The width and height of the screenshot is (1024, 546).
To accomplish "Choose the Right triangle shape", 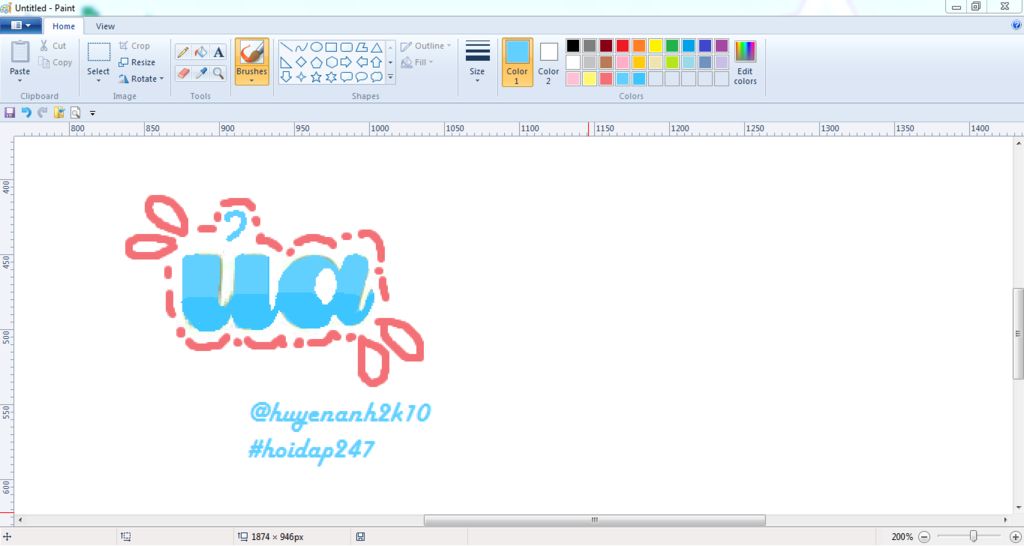I will (x=286, y=63).
